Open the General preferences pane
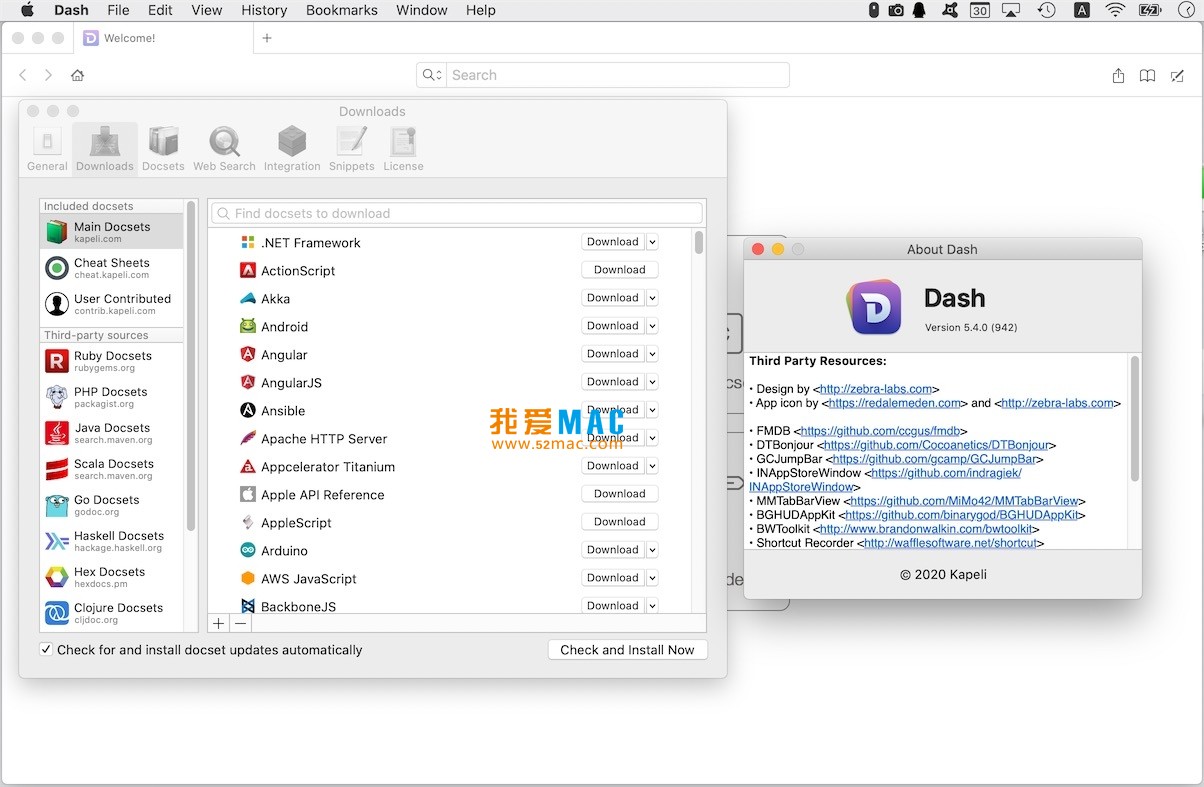 coord(47,148)
